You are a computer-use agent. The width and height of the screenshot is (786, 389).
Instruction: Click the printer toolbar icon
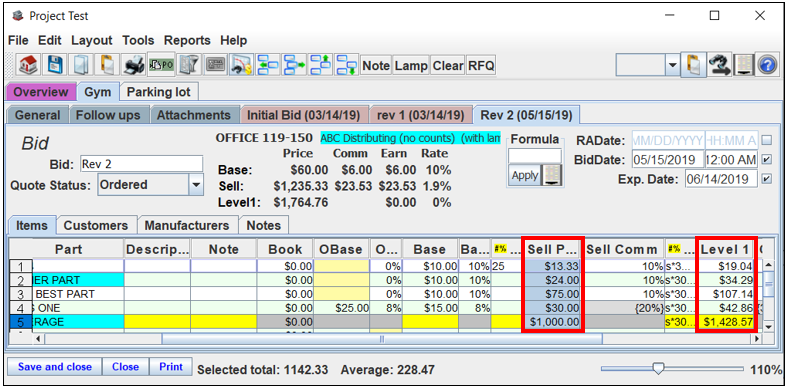(x=134, y=65)
